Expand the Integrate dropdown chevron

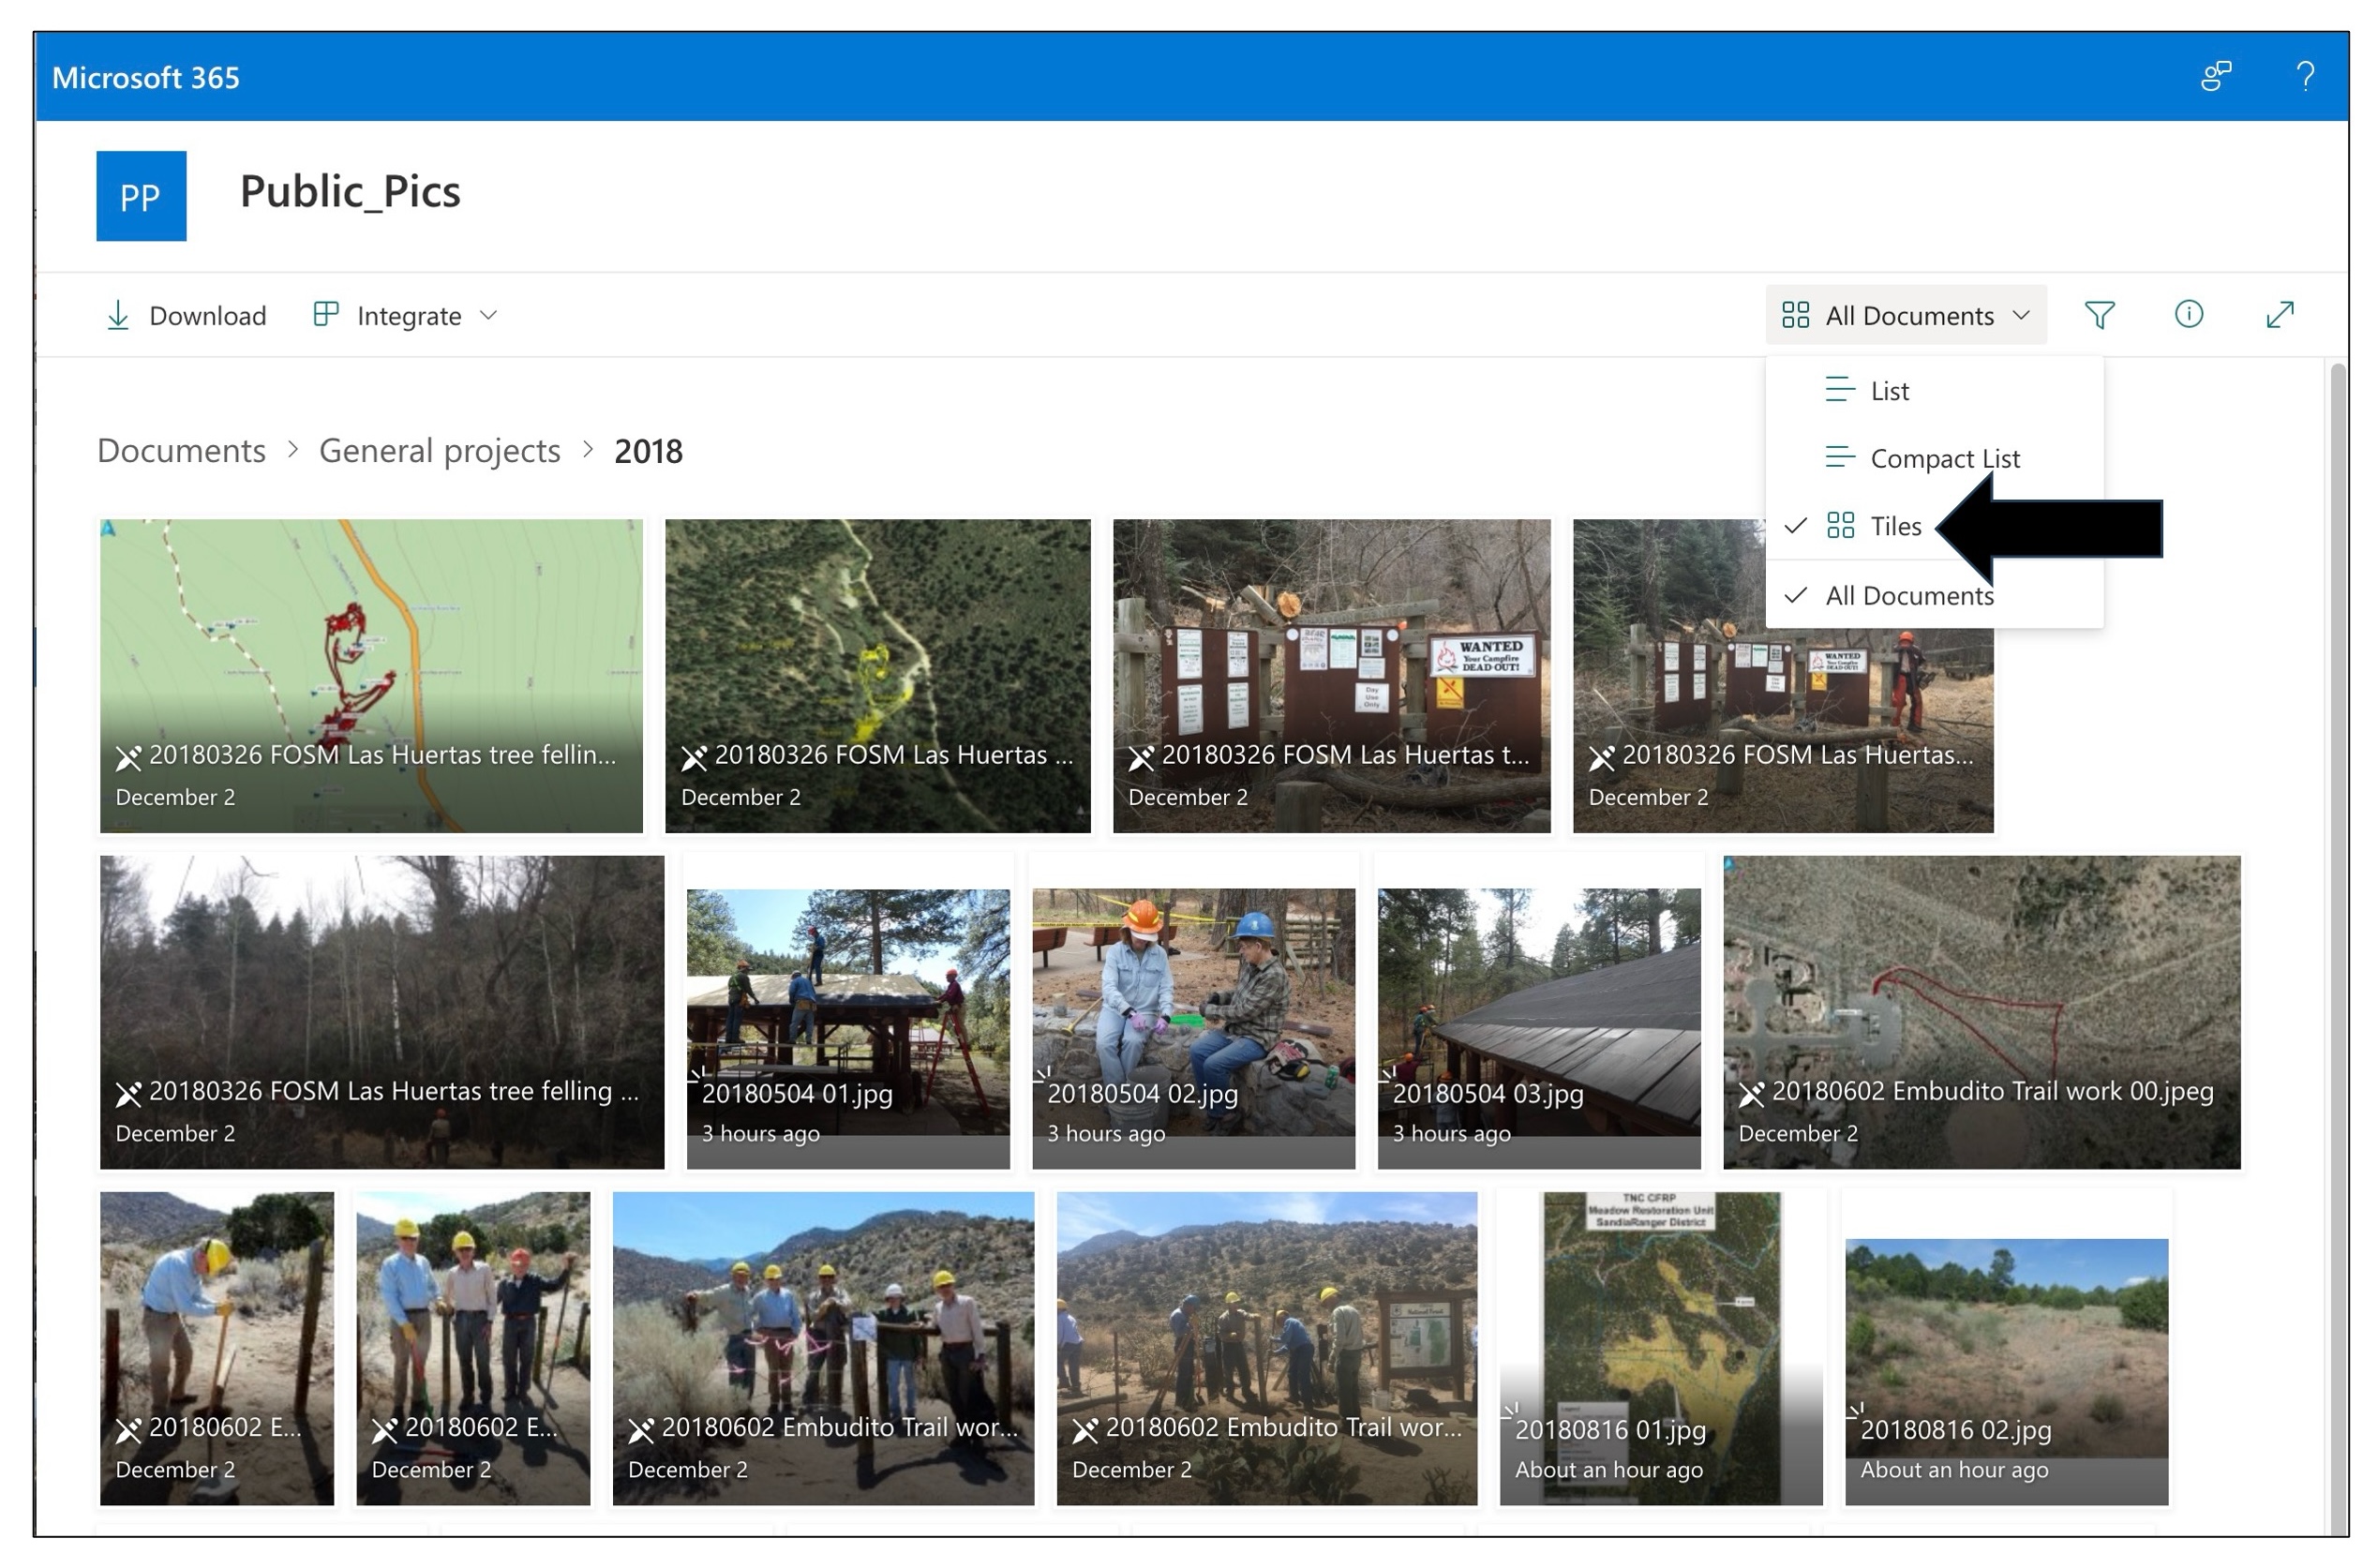pos(488,316)
